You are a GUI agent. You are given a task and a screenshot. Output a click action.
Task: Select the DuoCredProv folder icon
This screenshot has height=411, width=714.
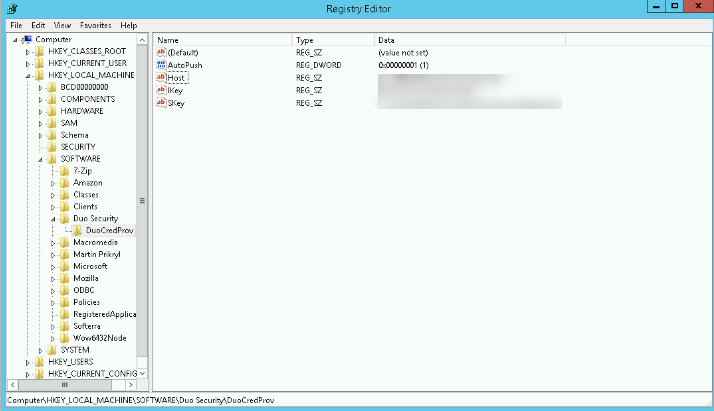coord(78,230)
